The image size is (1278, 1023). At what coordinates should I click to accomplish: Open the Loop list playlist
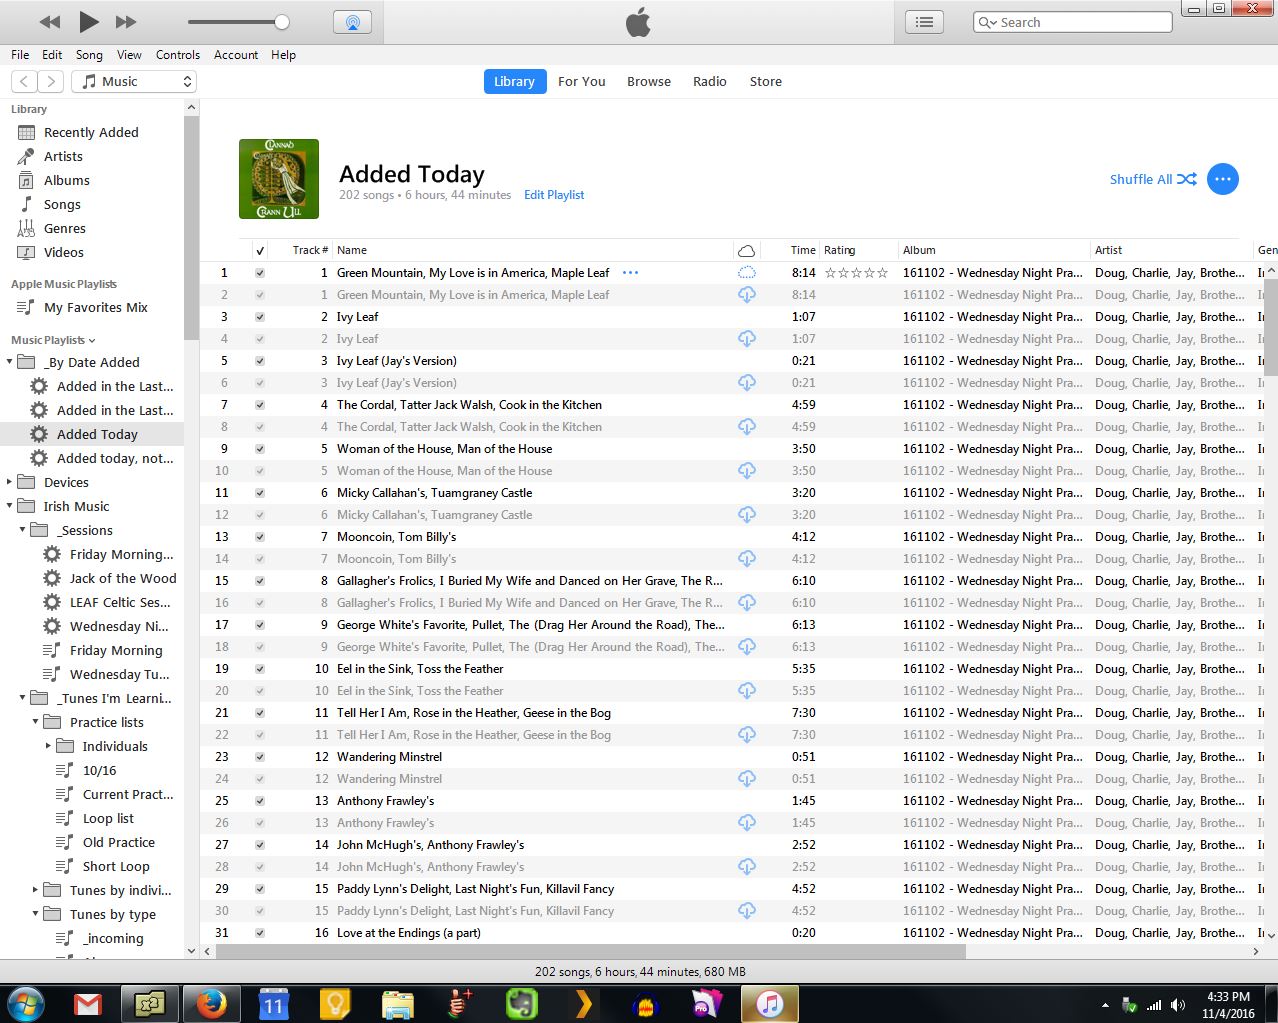click(x=108, y=818)
